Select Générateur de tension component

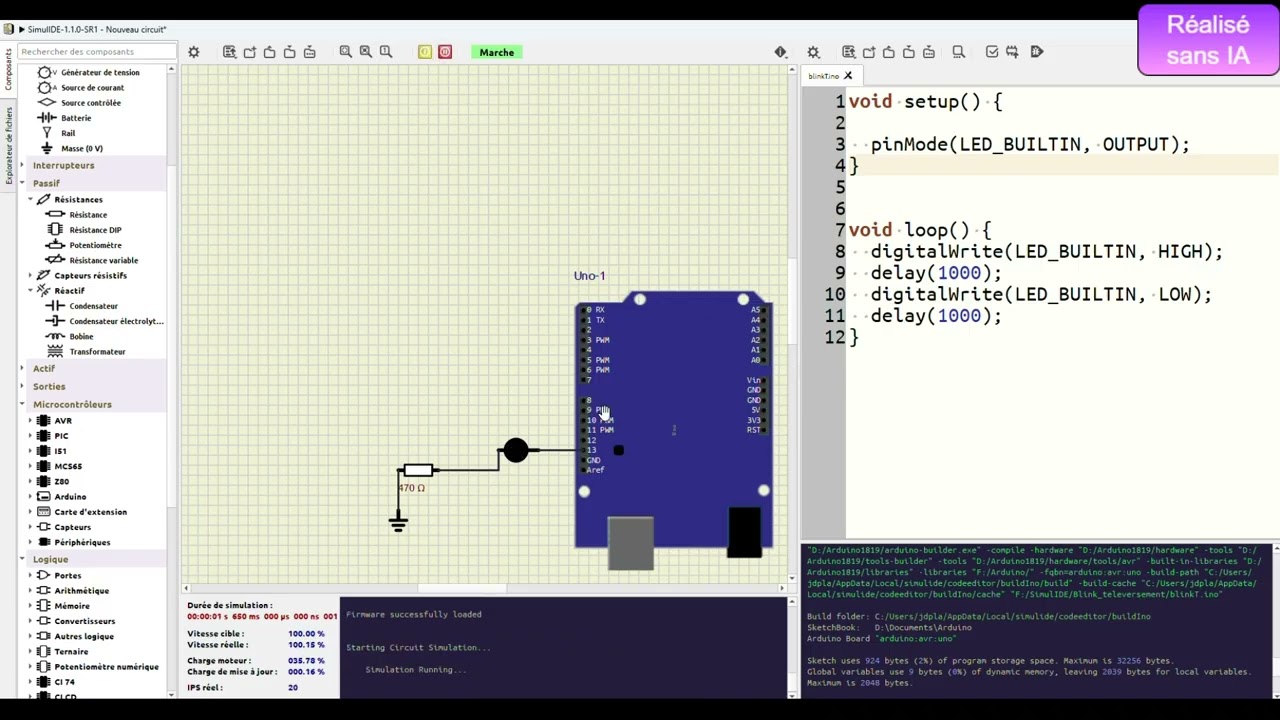click(x=100, y=72)
